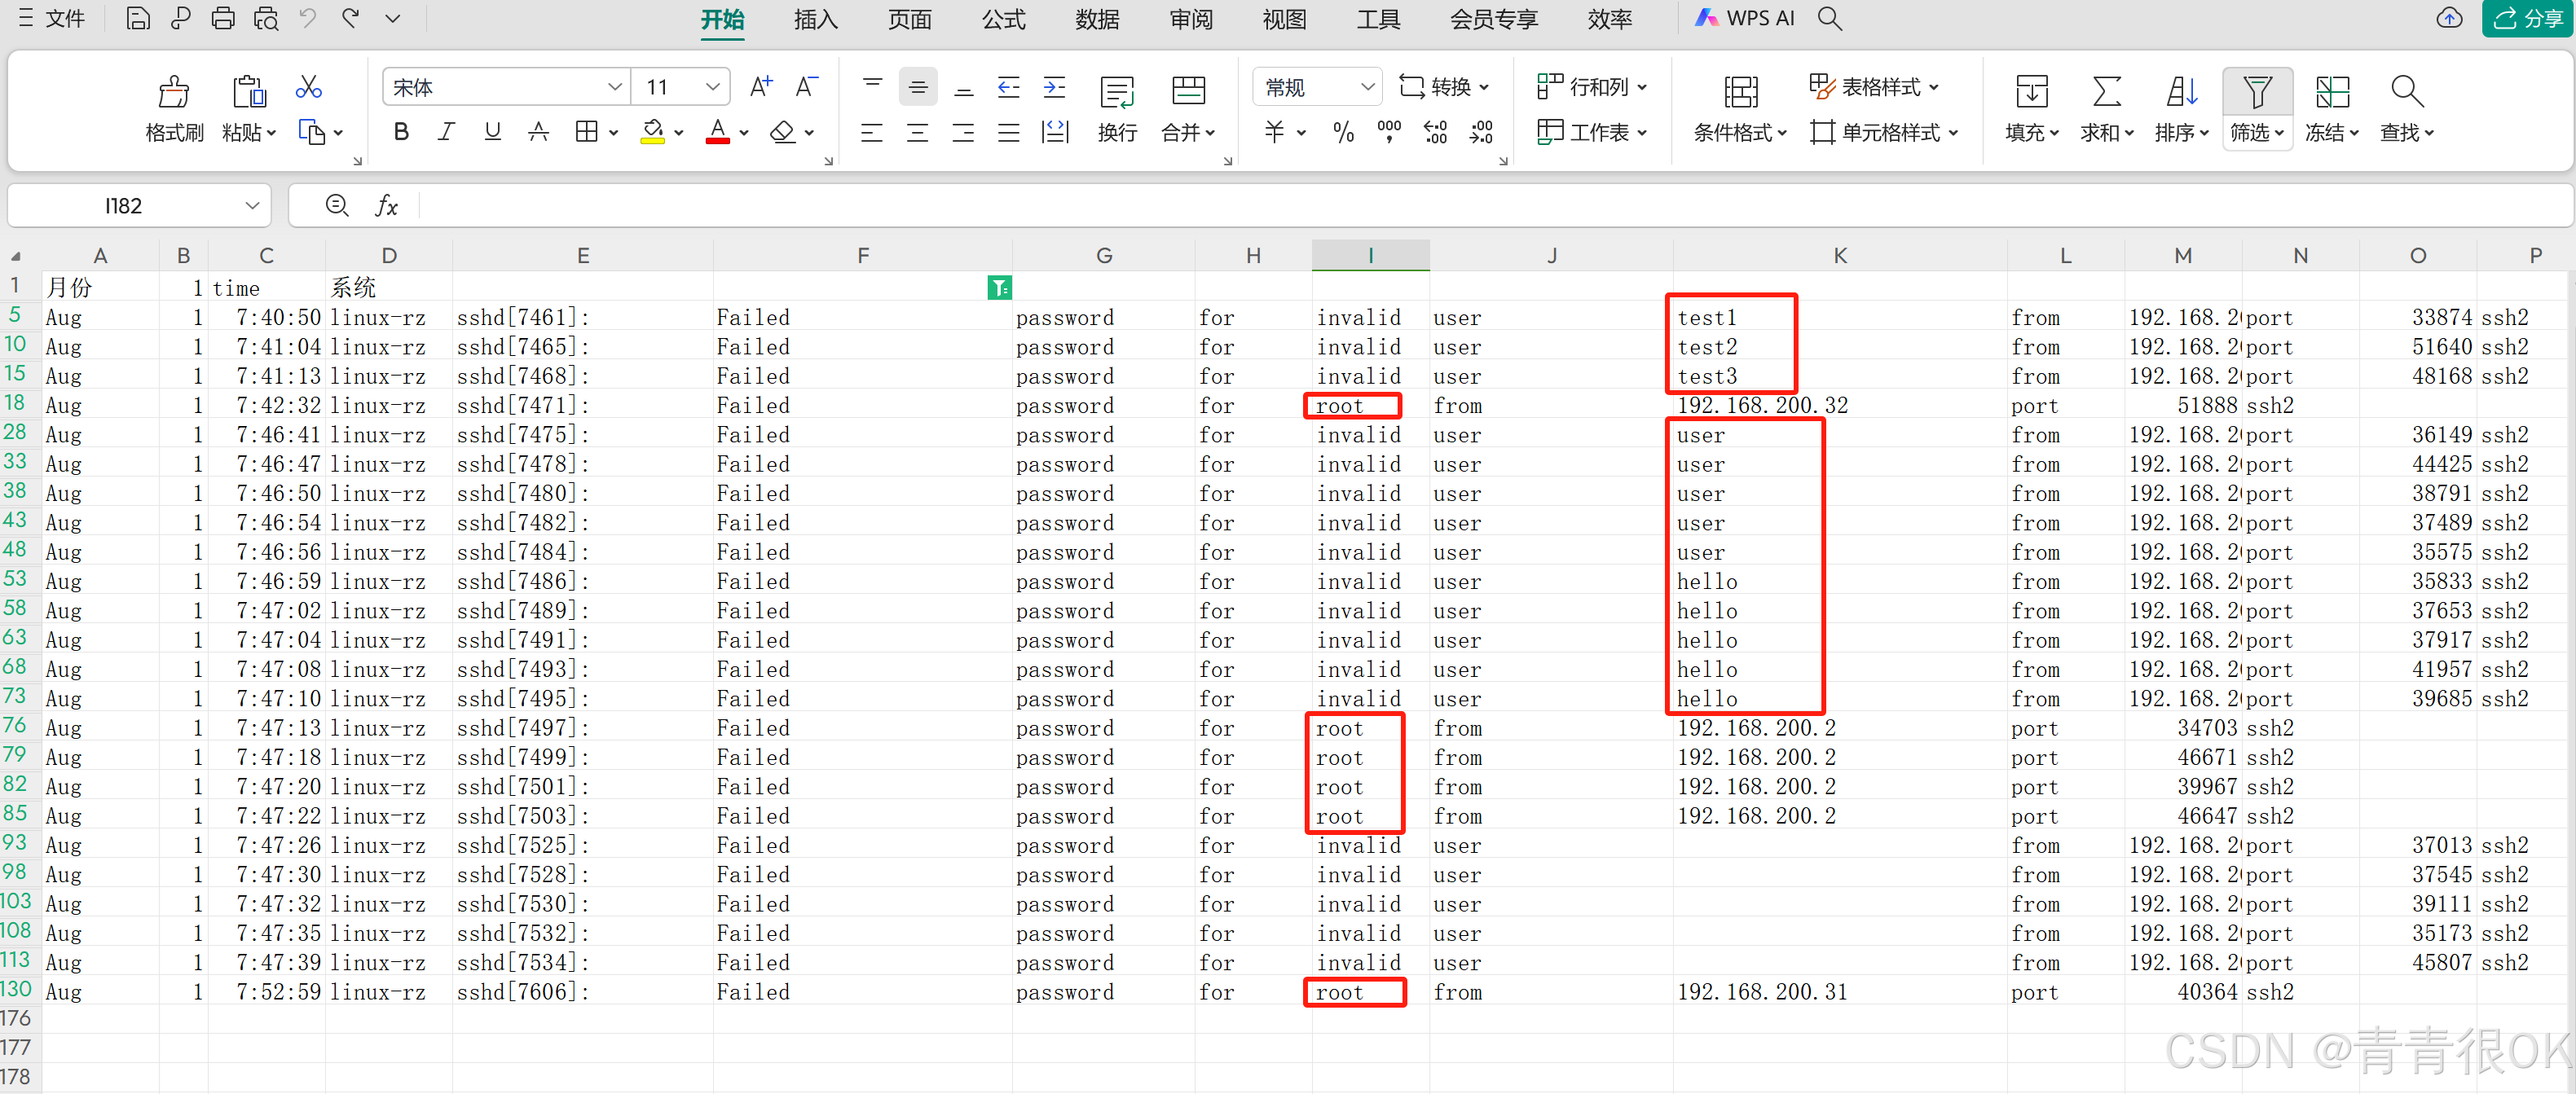Open the 数据 ribbon tab
This screenshot has height=1094, width=2576.
1096,19
